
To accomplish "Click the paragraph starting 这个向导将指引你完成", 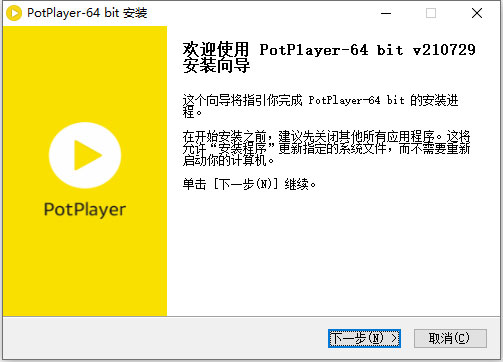I will point(320,106).
